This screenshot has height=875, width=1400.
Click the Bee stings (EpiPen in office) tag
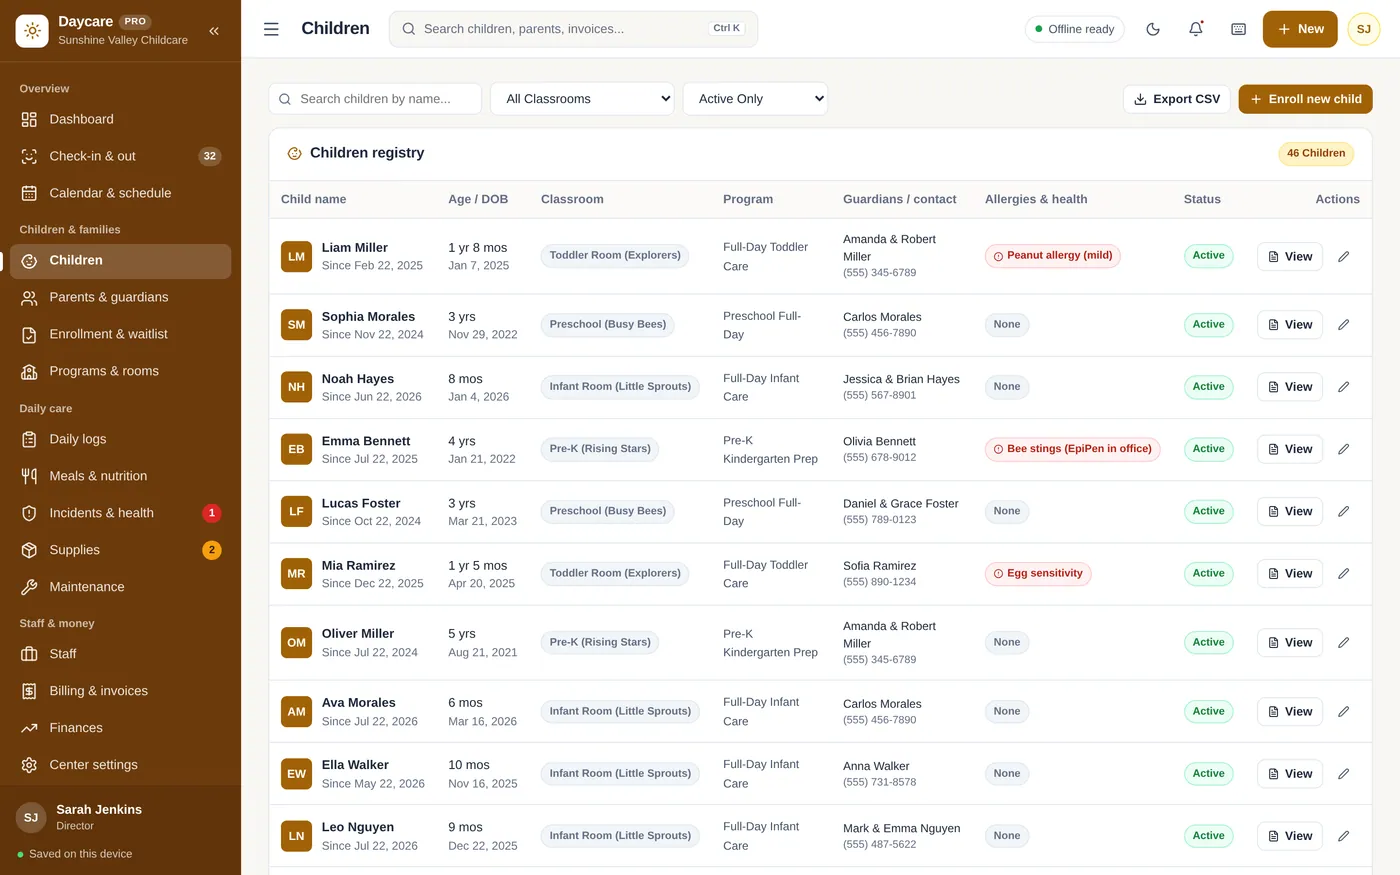1073,449
